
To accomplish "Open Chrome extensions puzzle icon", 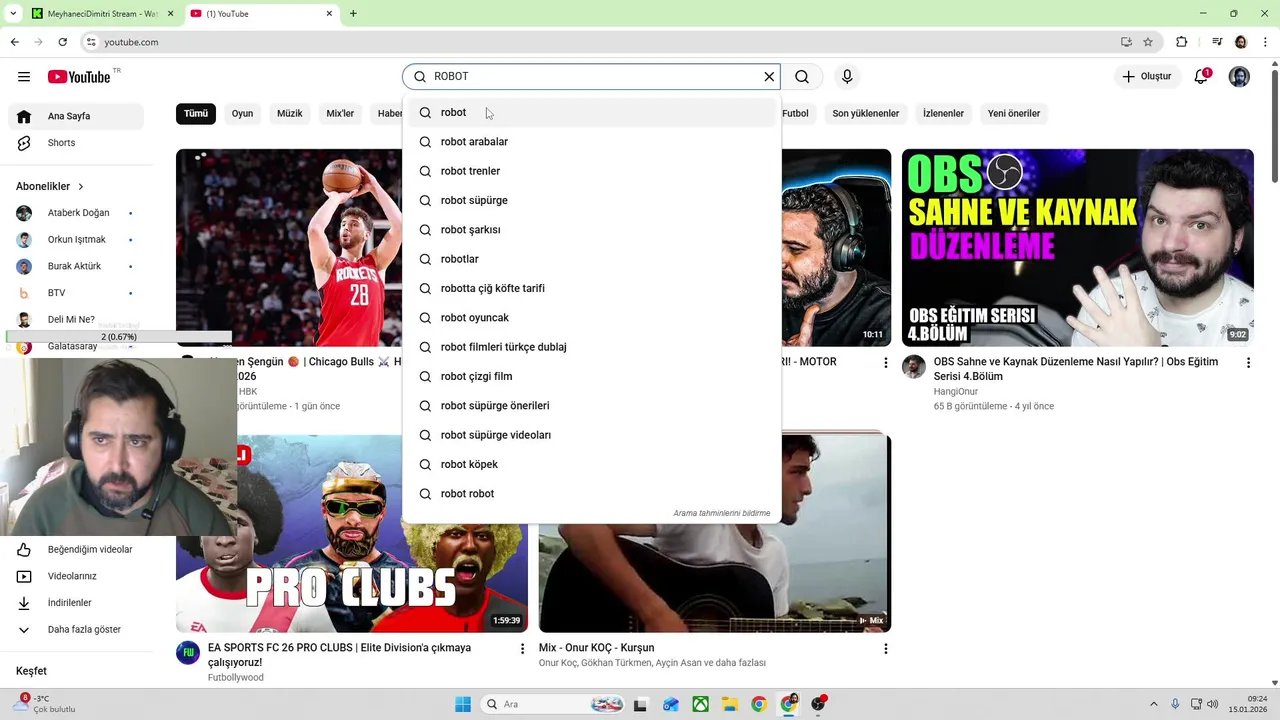I will coord(1182,42).
